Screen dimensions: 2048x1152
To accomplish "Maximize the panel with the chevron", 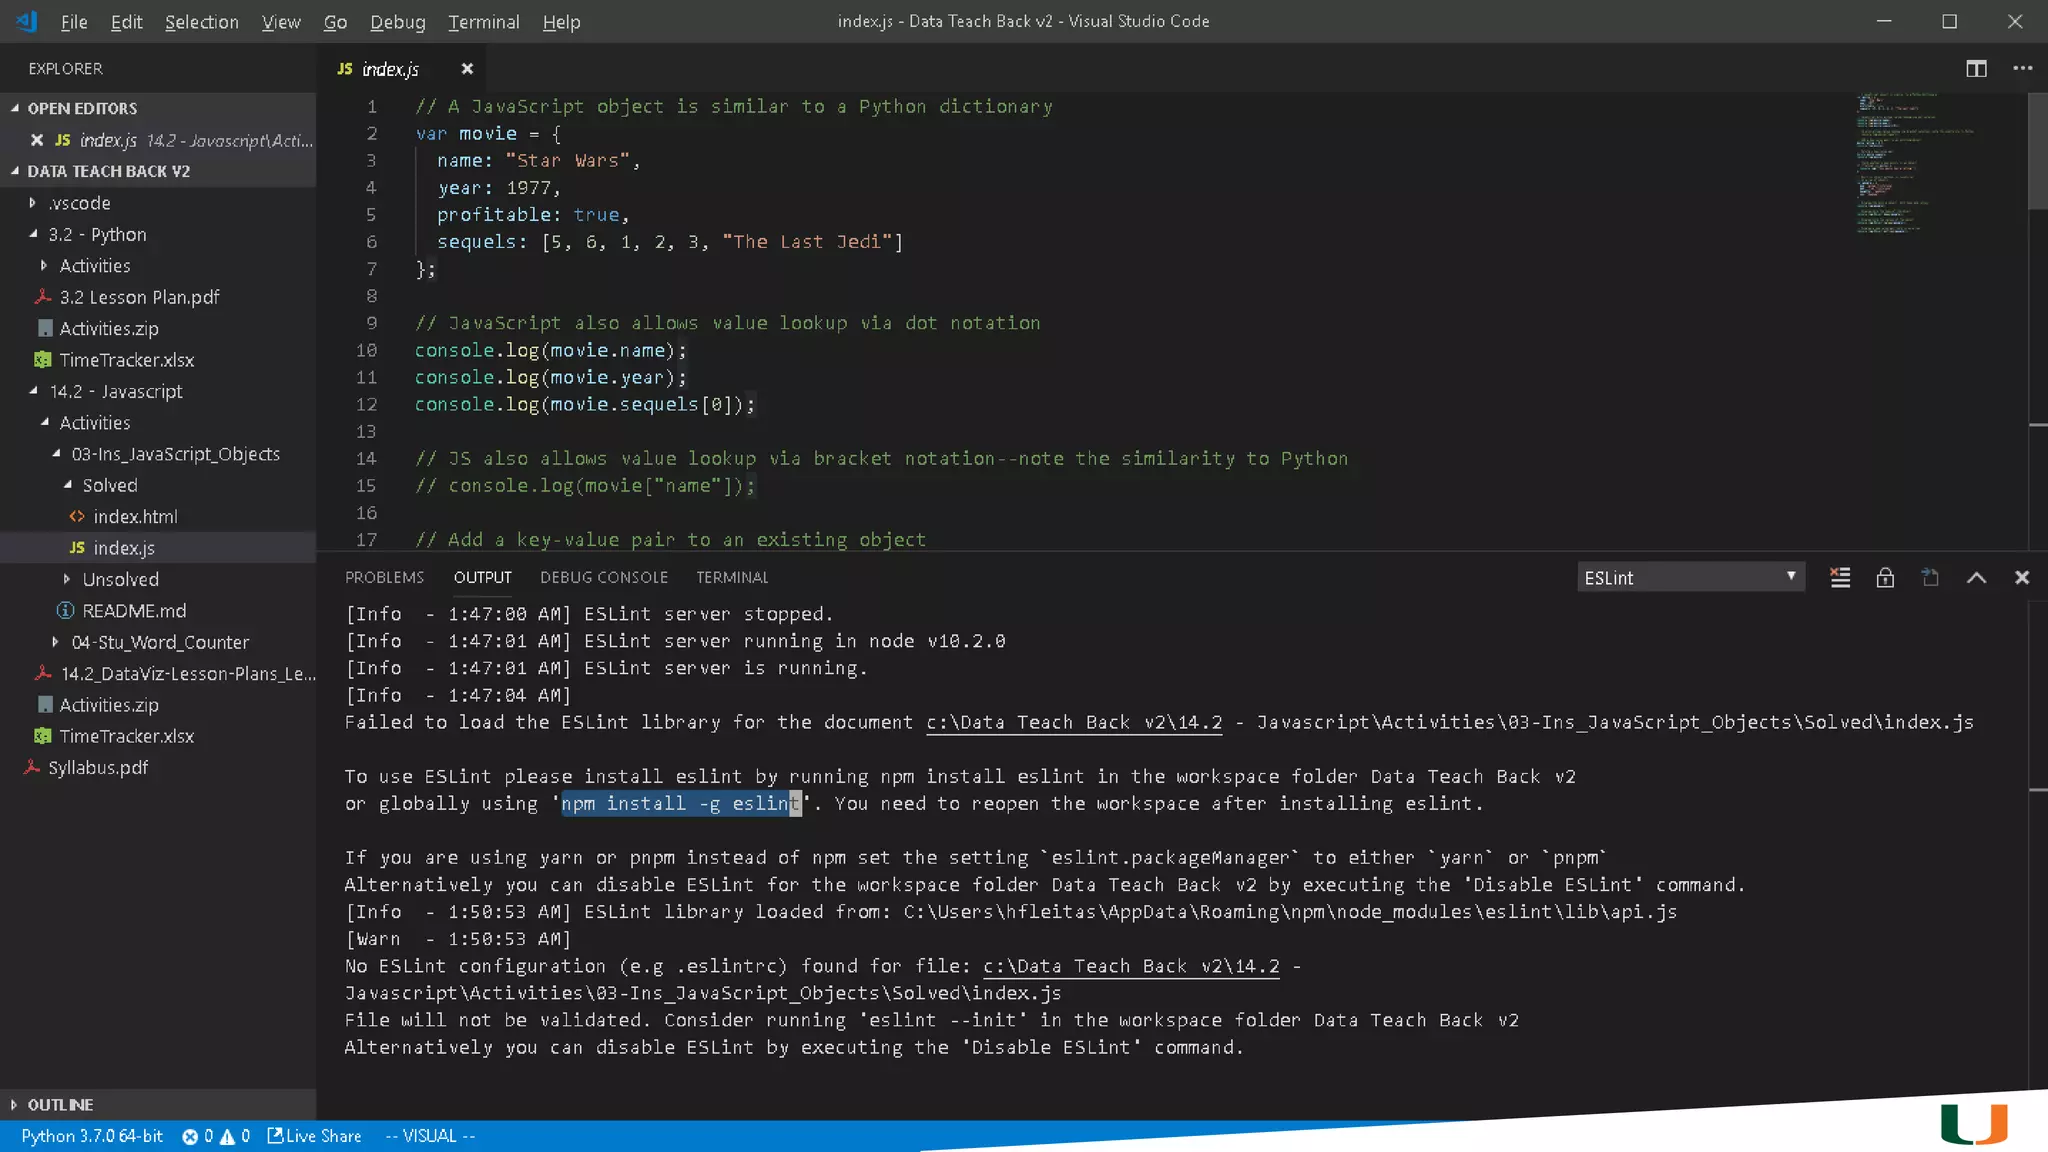I will pos(1976,577).
